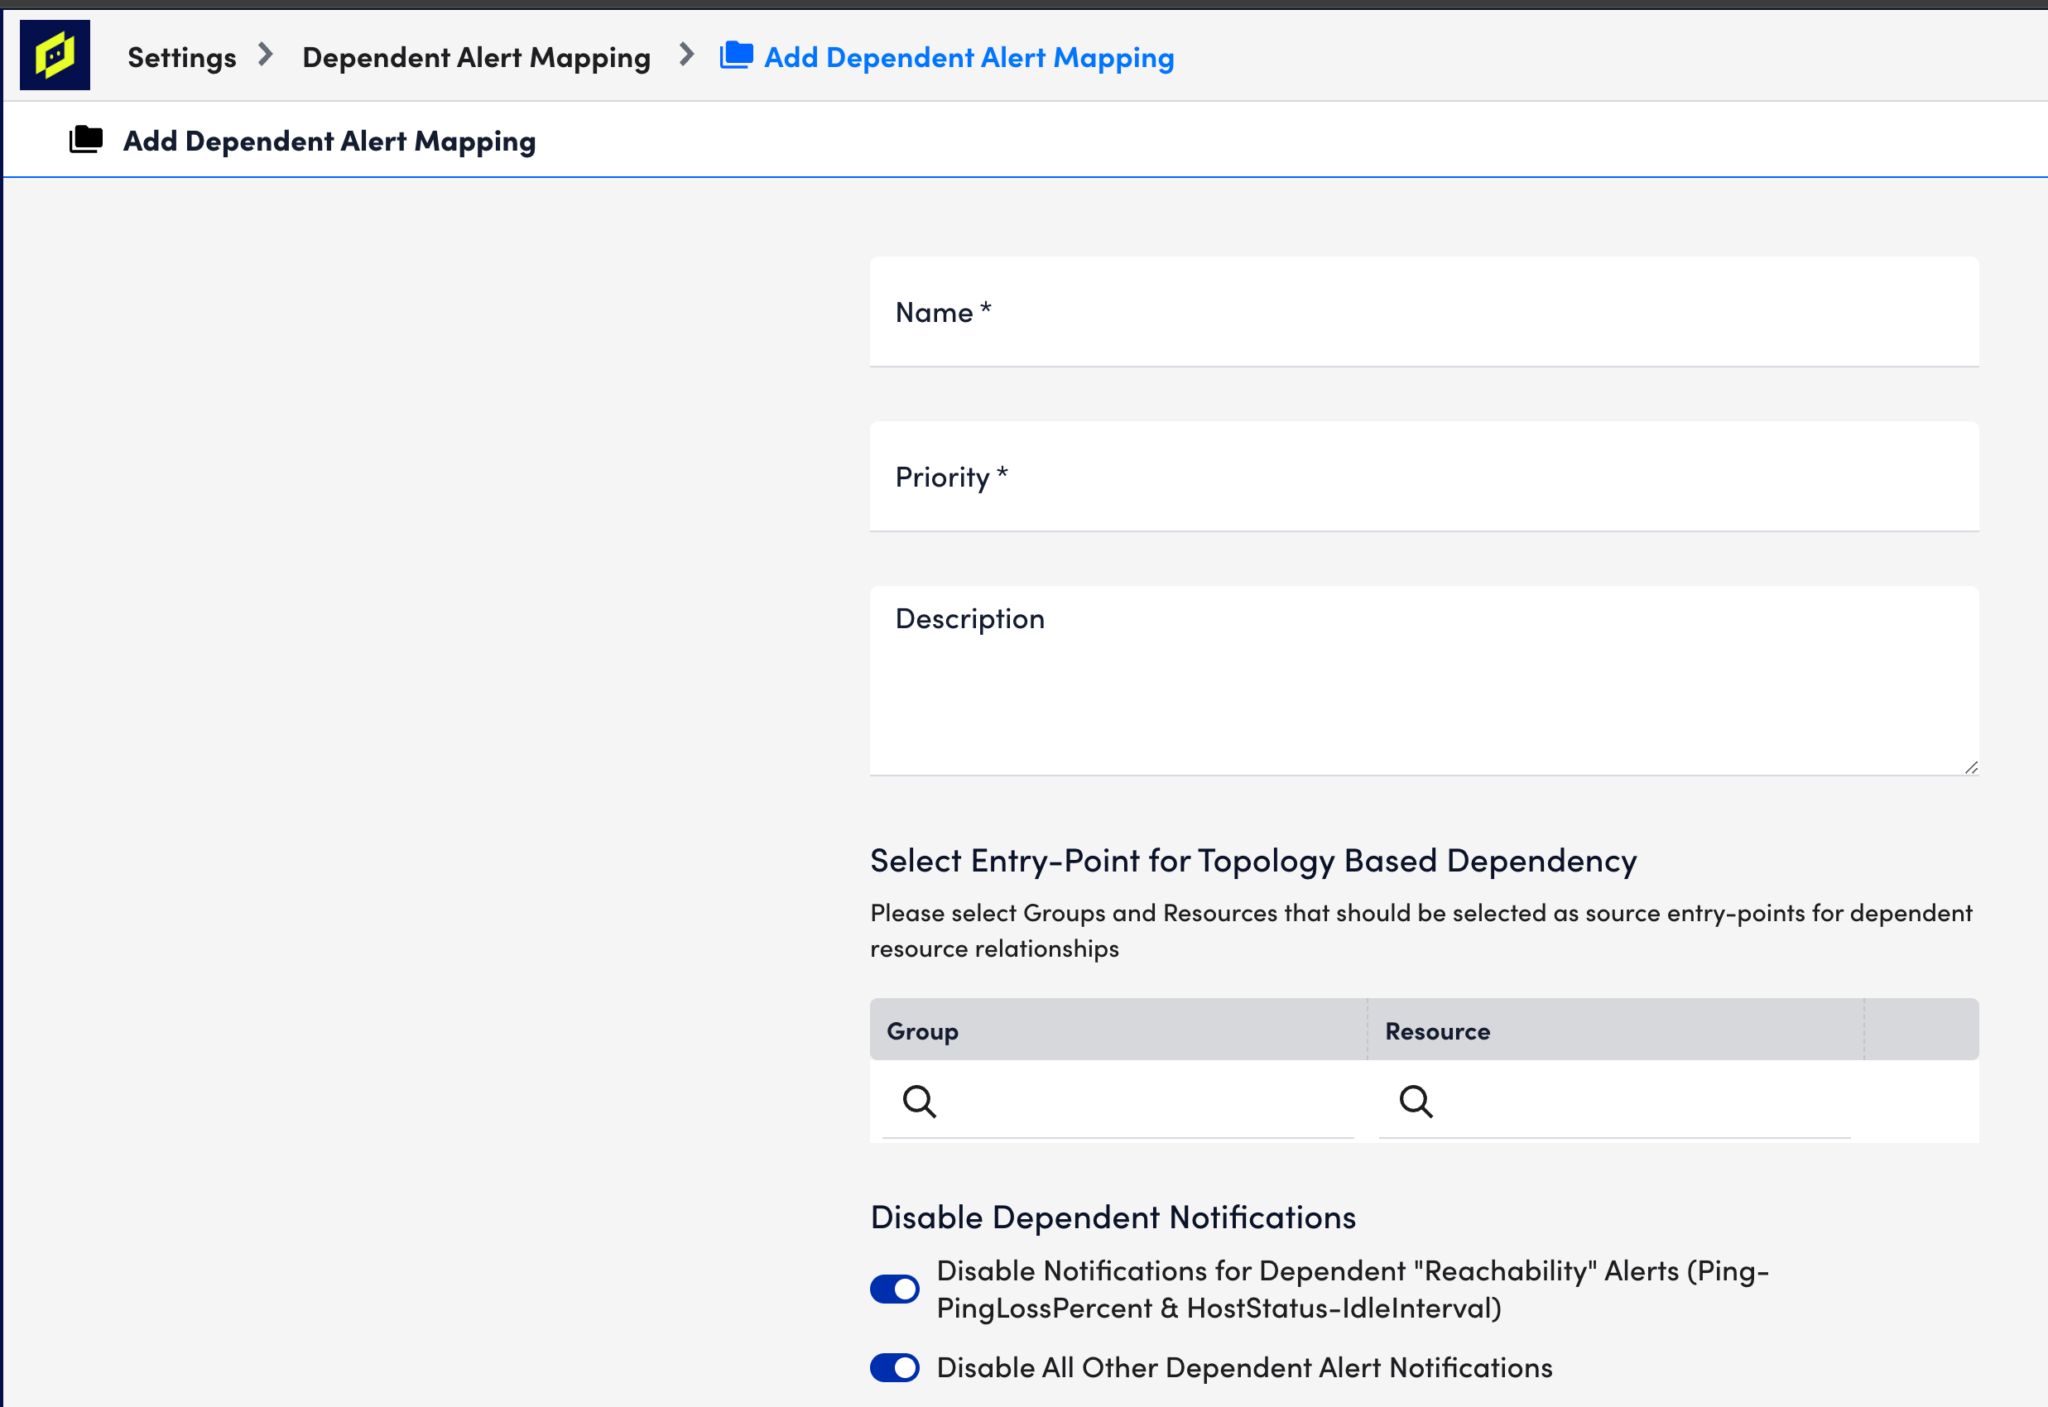Click the search magnifier icon in the Resource column

[1416, 1101]
